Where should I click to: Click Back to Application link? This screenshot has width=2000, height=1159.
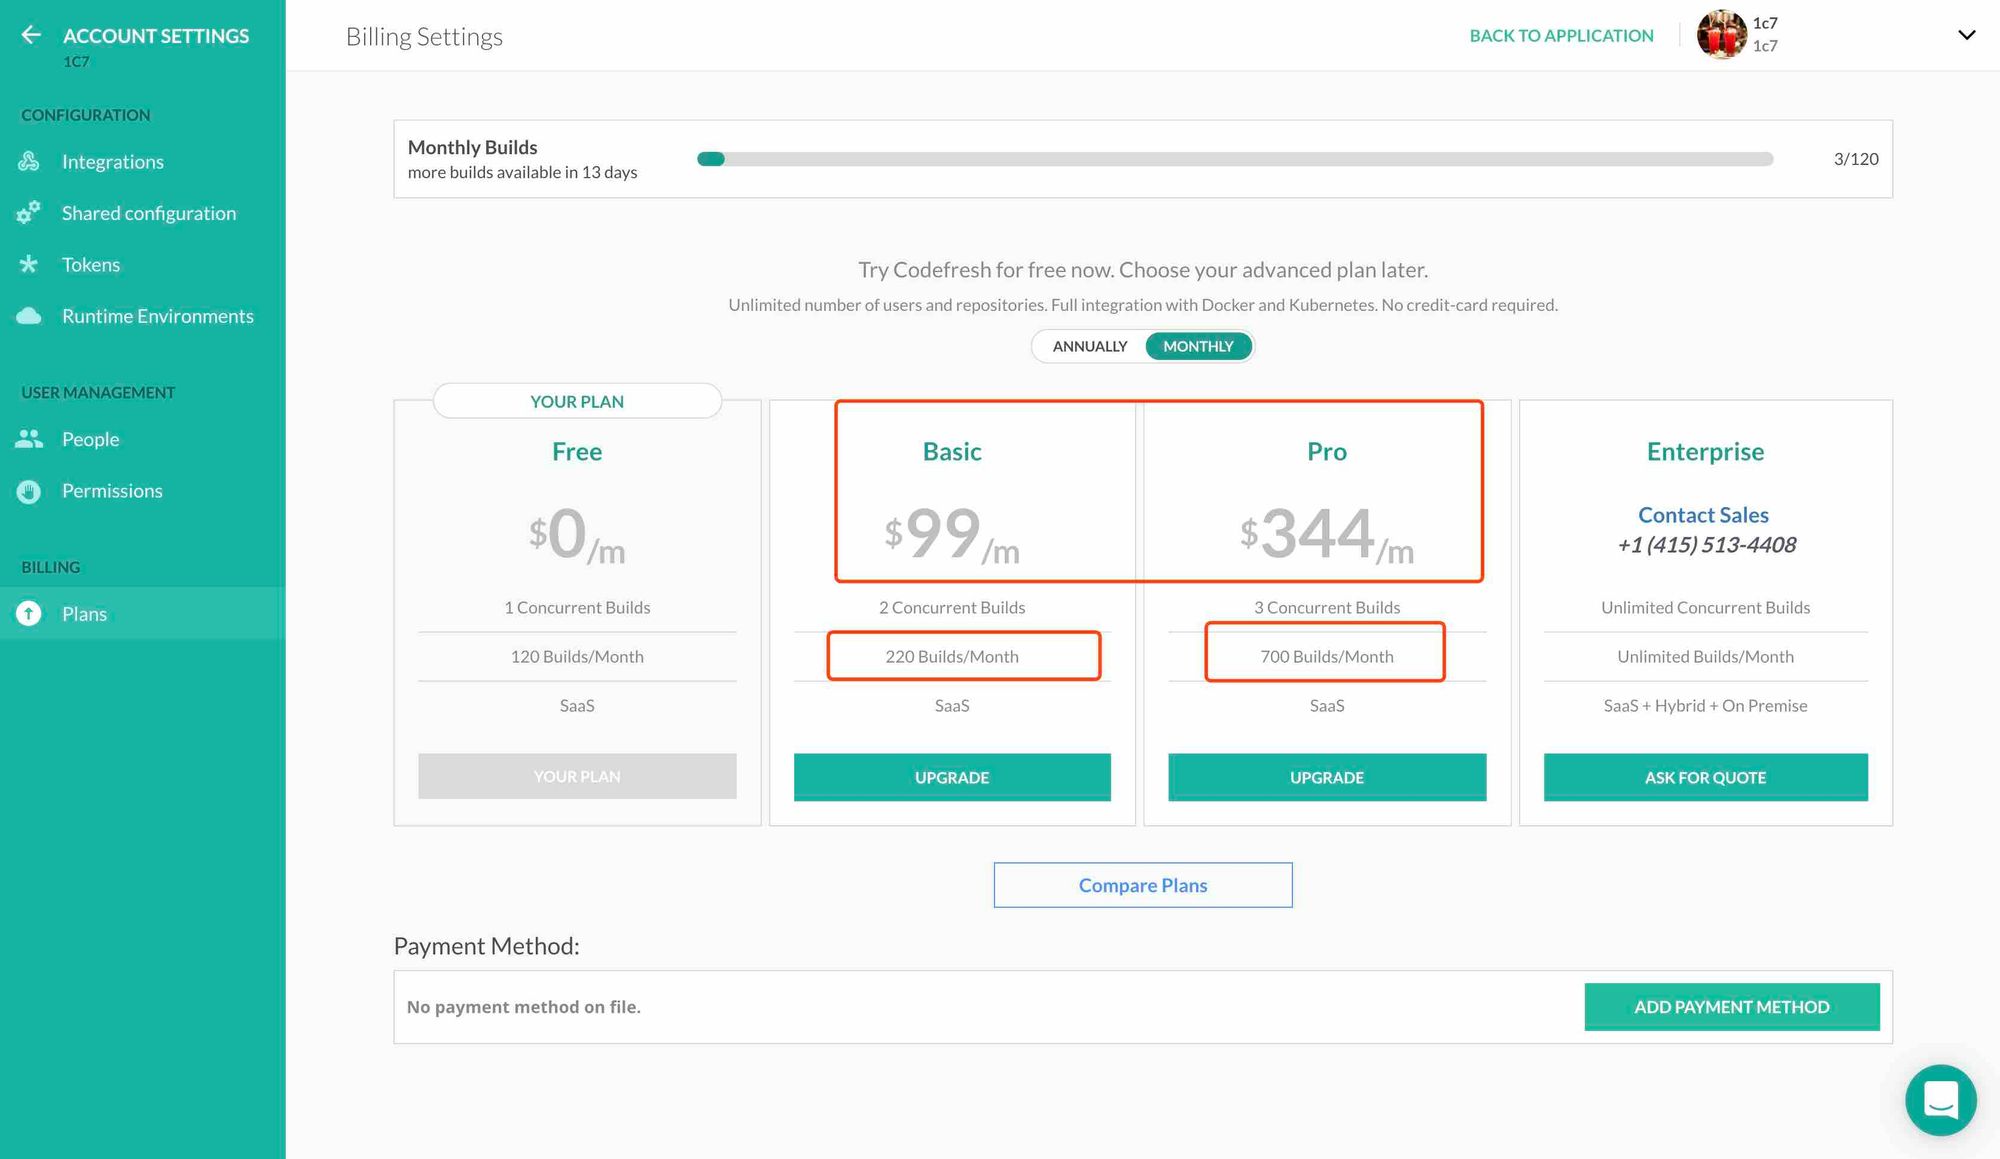(1561, 36)
